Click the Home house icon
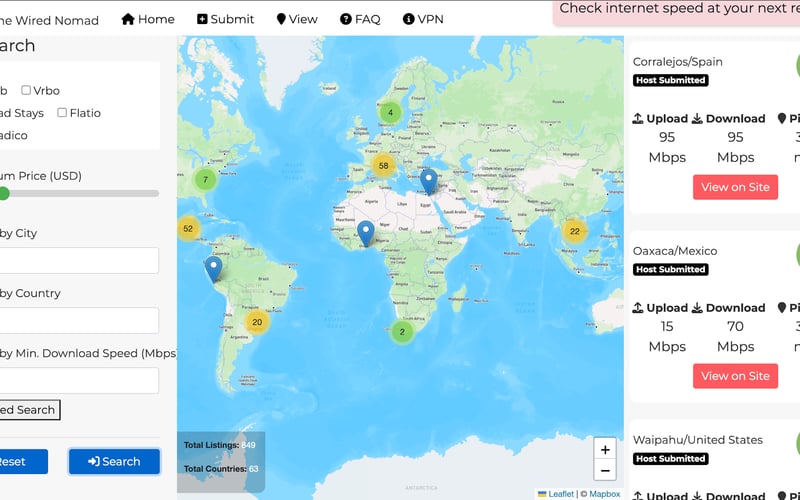Viewport: 800px width, 500px height. (128, 19)
